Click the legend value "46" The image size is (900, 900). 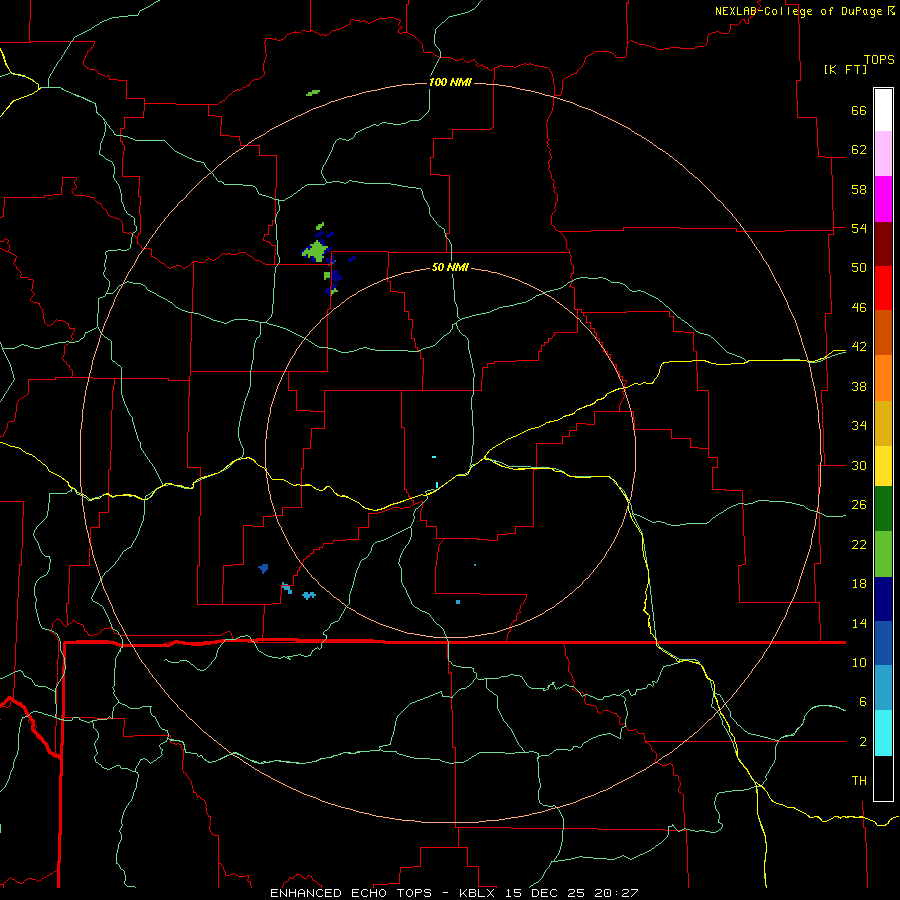(x=859, y=308)
